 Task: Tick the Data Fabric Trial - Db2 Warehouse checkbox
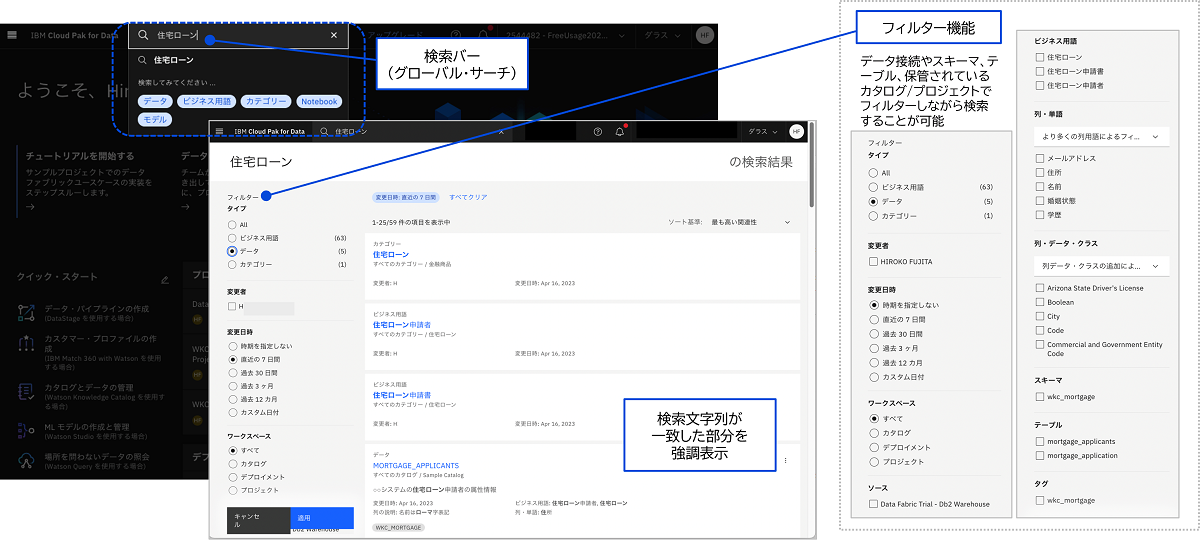tap(874, 504)
